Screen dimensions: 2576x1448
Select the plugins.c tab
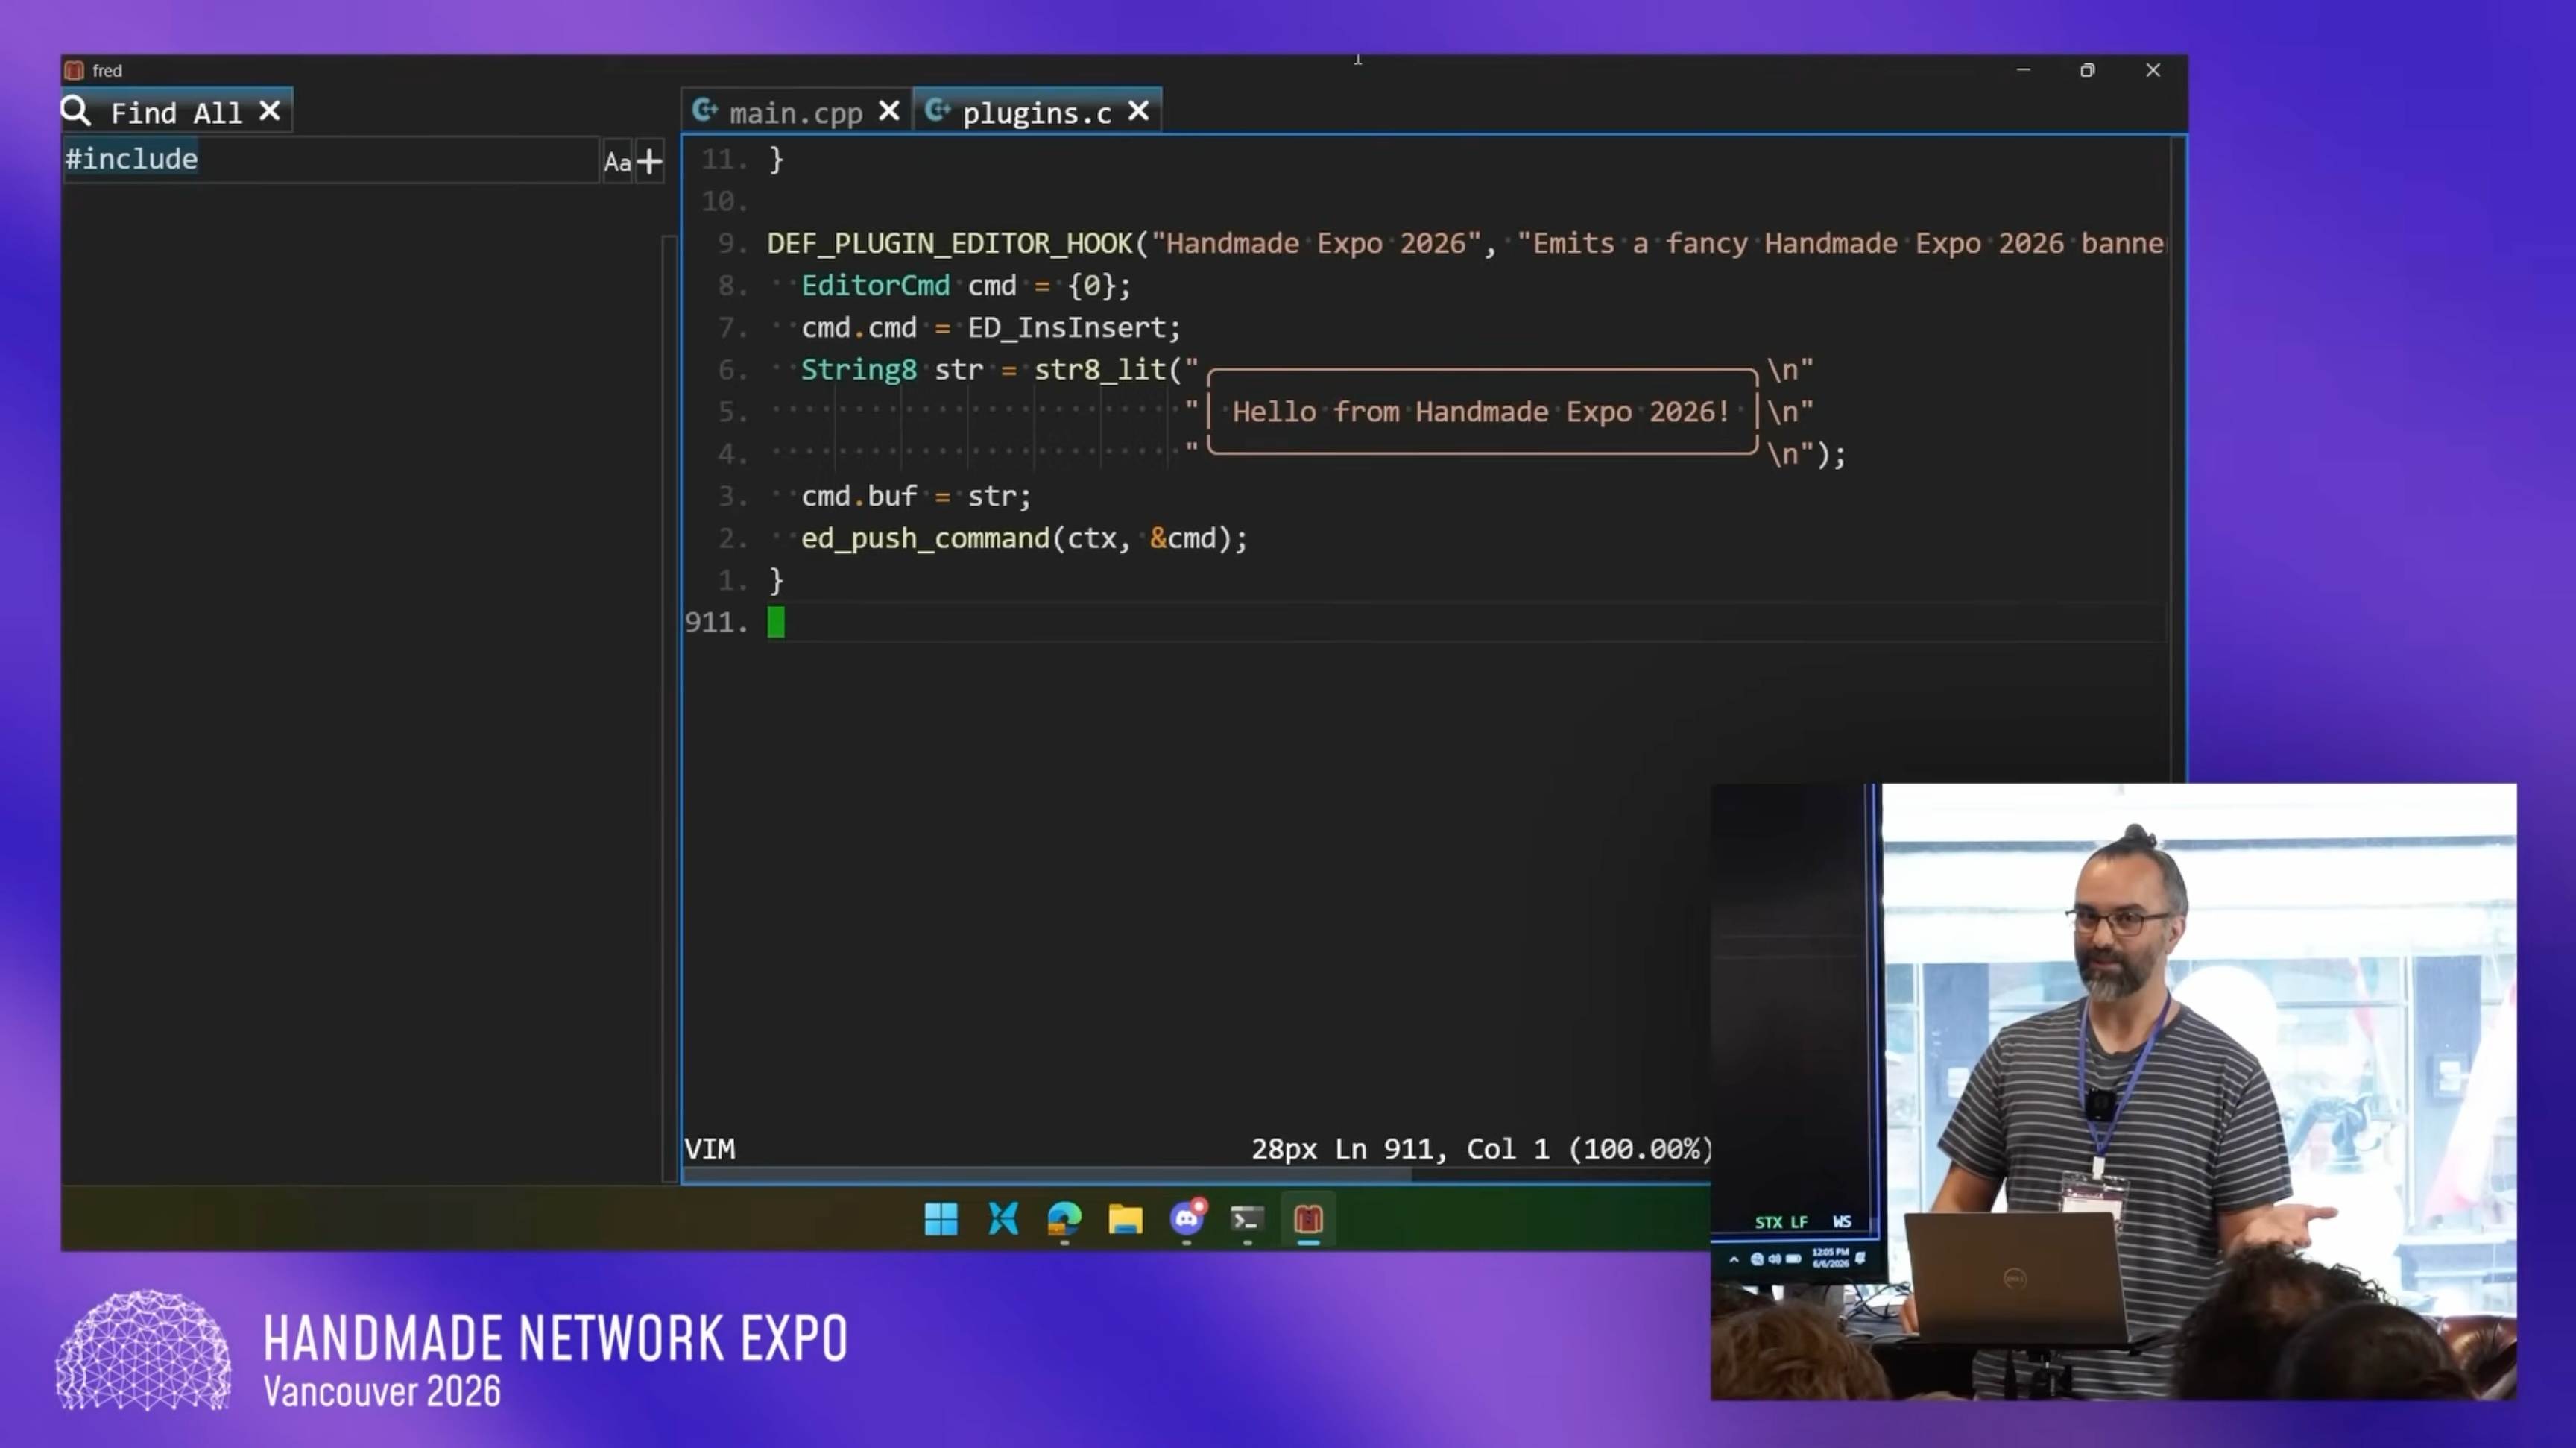point(1037,112)
